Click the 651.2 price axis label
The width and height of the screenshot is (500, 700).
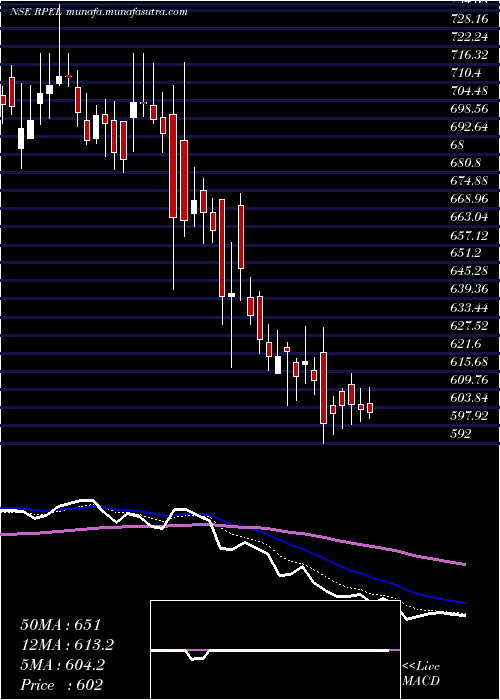tap(466, 253)
